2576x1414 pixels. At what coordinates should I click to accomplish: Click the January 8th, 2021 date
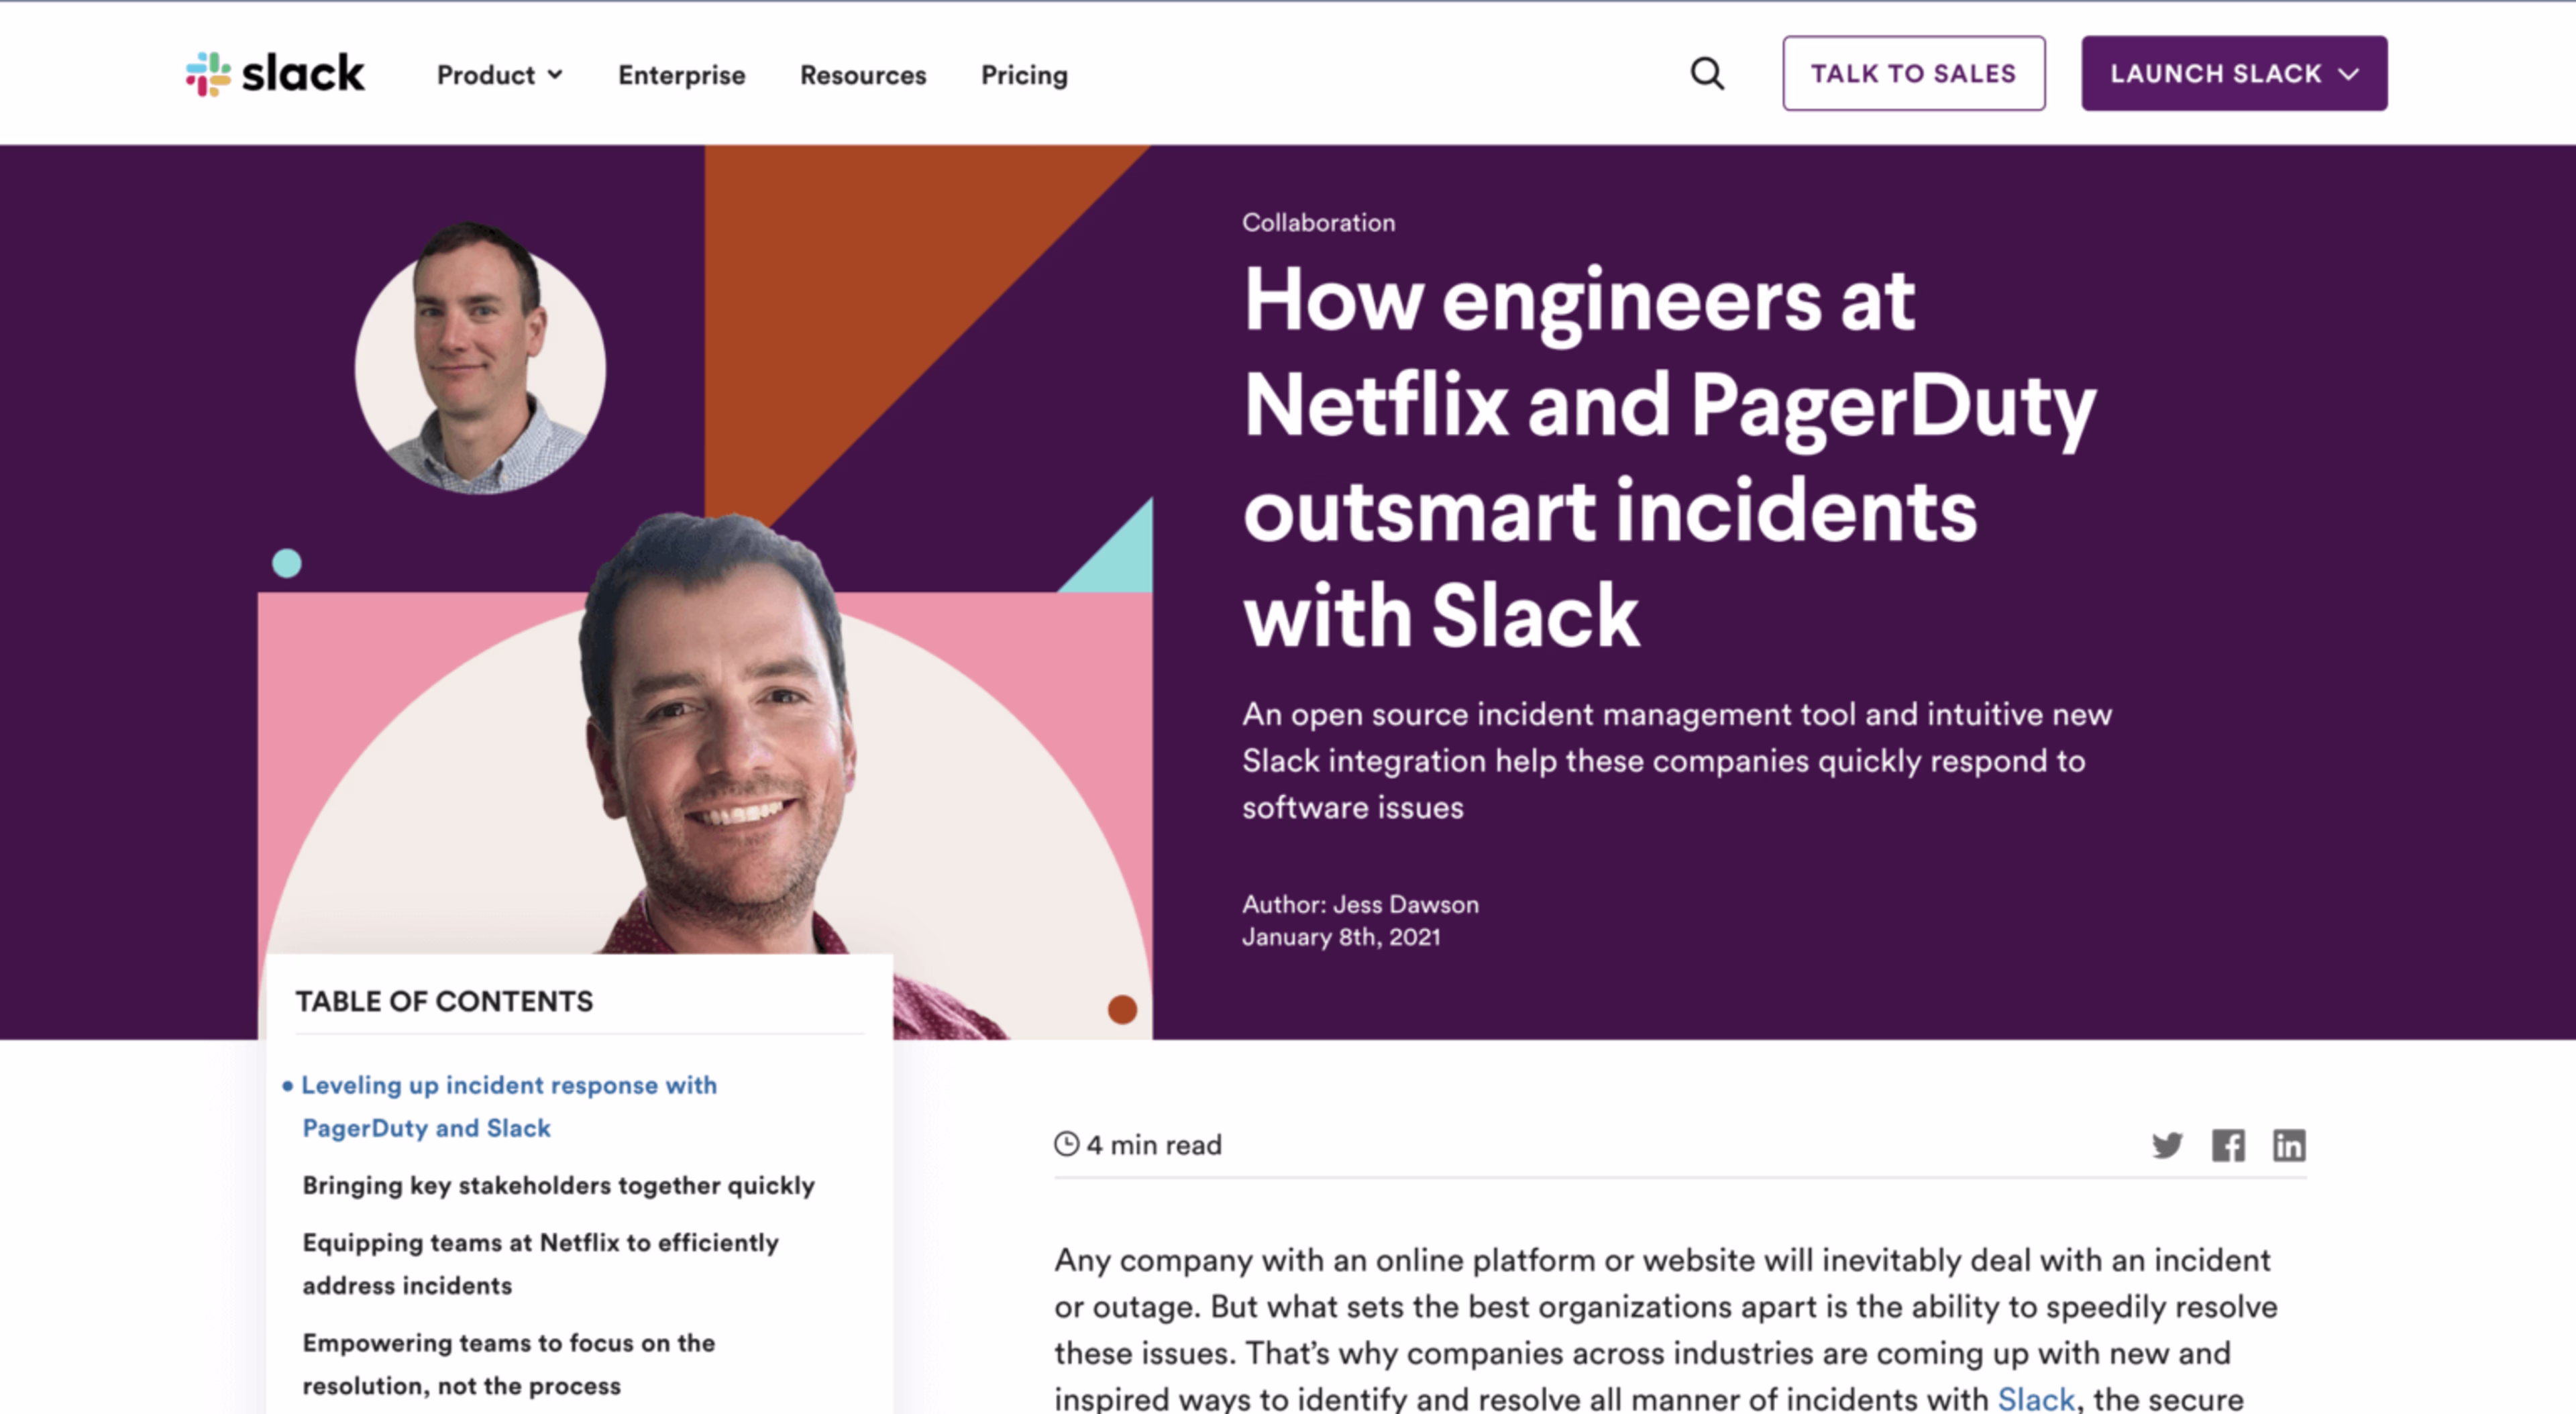[x=1341, y=937]
